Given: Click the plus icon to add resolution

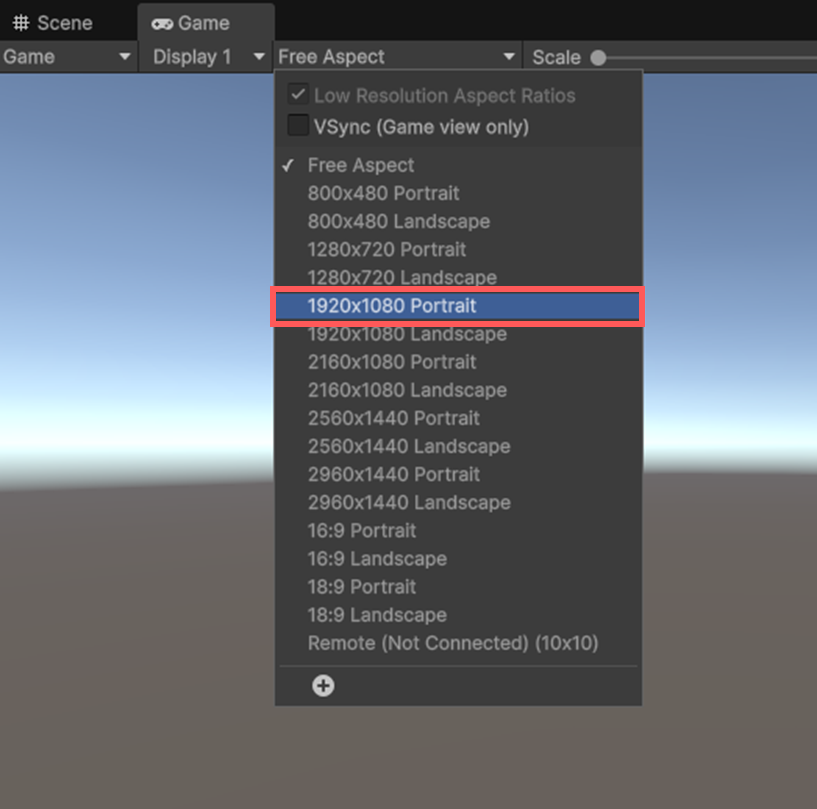Looking at the screenshot, I should [323, 686].
